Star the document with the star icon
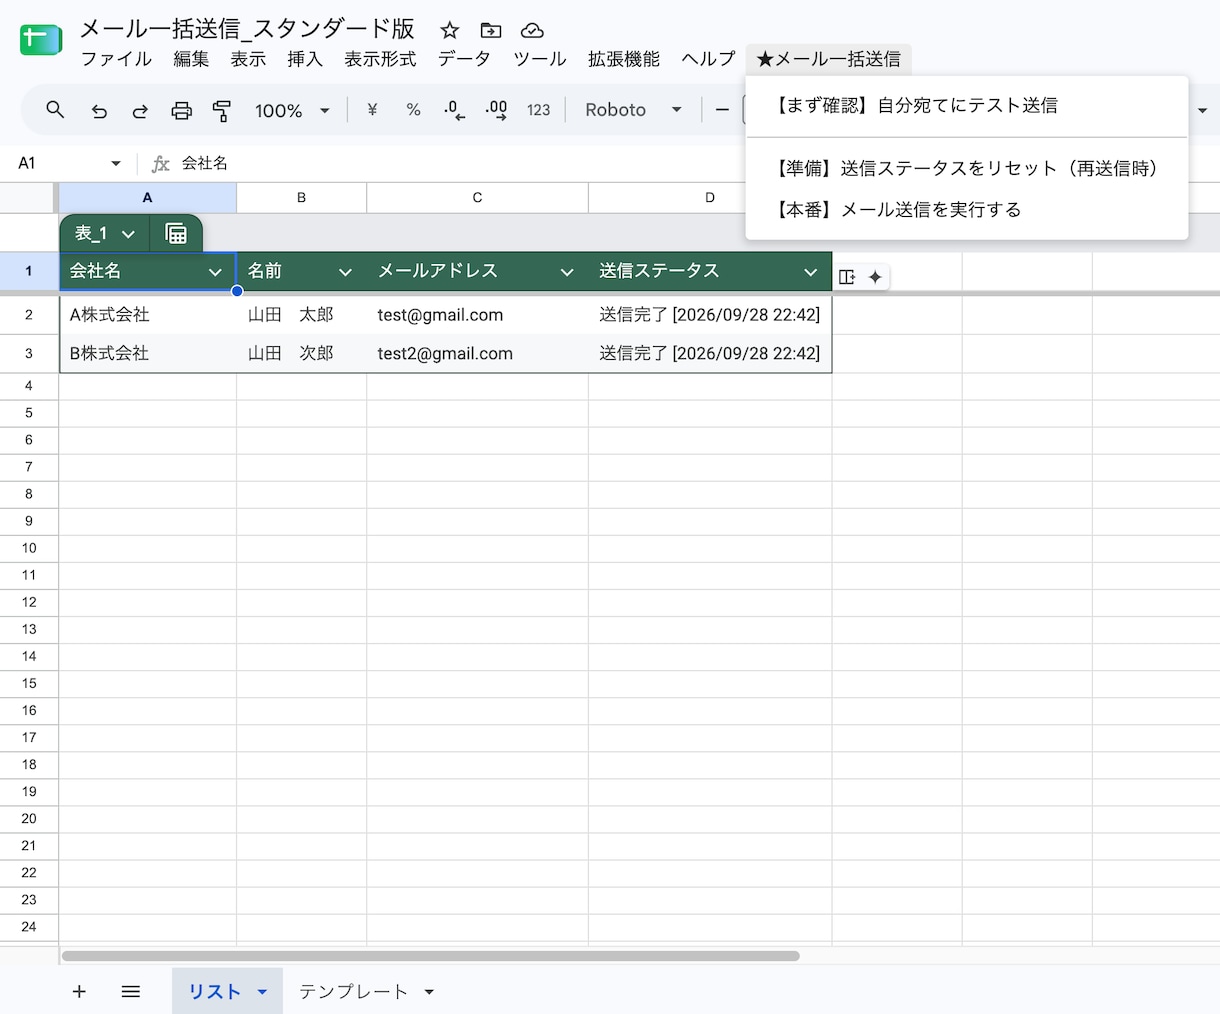This screenshot has height=1014, width=1220. [x=450, y=30]
